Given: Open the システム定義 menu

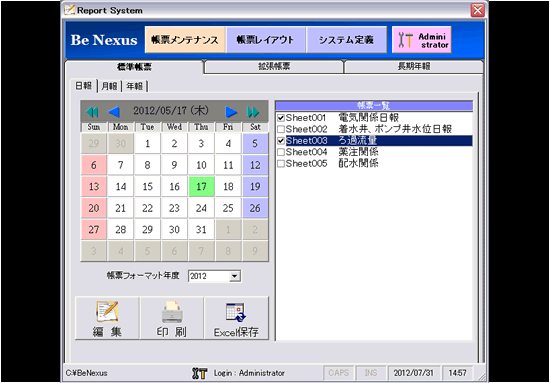Looking at the screenshot, I should pyautogui.click(x=347, y=40).
